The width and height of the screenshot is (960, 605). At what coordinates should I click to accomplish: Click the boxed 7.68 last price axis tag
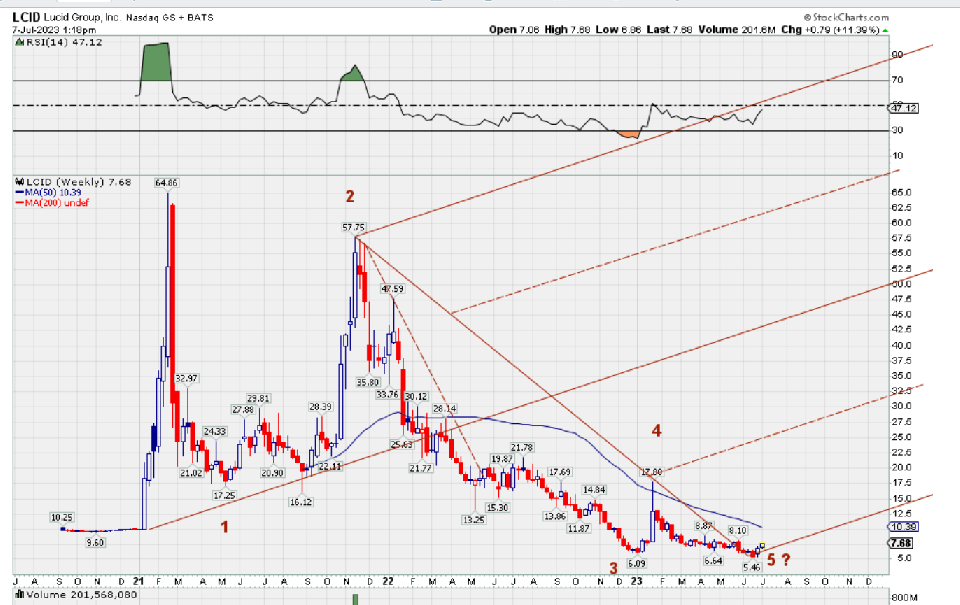901,543
